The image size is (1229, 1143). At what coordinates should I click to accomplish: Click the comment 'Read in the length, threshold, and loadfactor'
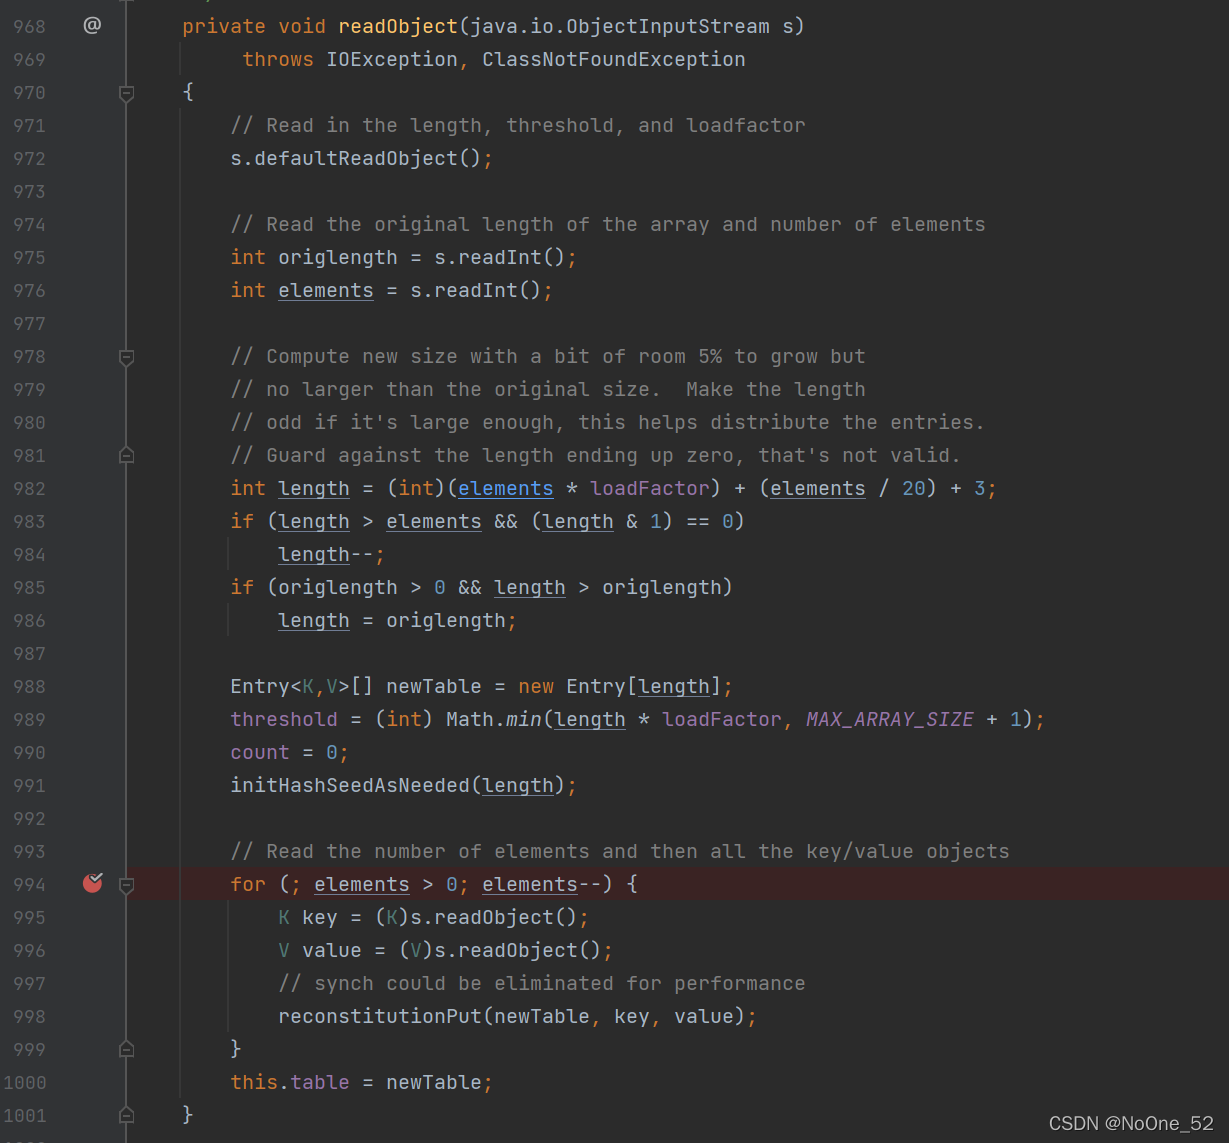[x=518, y=126]
